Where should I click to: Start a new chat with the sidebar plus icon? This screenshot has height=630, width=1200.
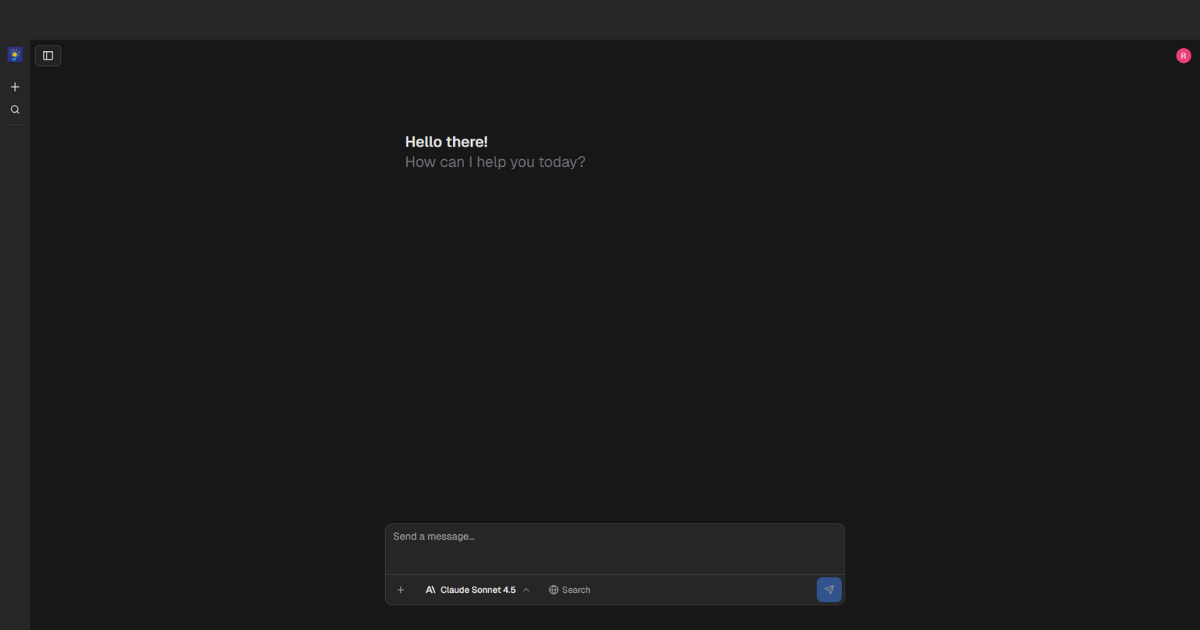[15, 87]
